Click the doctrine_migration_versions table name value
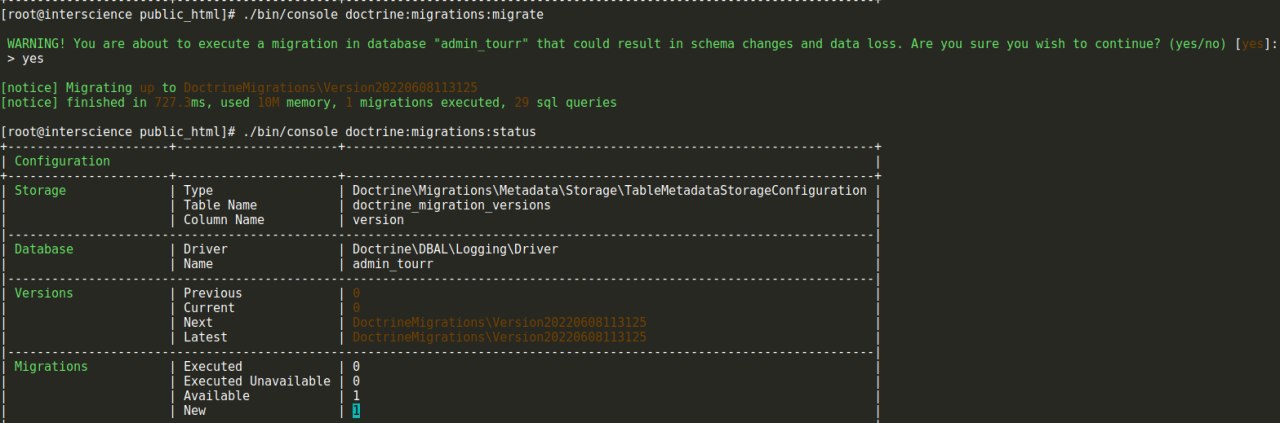The image size is (1280, 423). pyautogui.click(x=452, y=205)
